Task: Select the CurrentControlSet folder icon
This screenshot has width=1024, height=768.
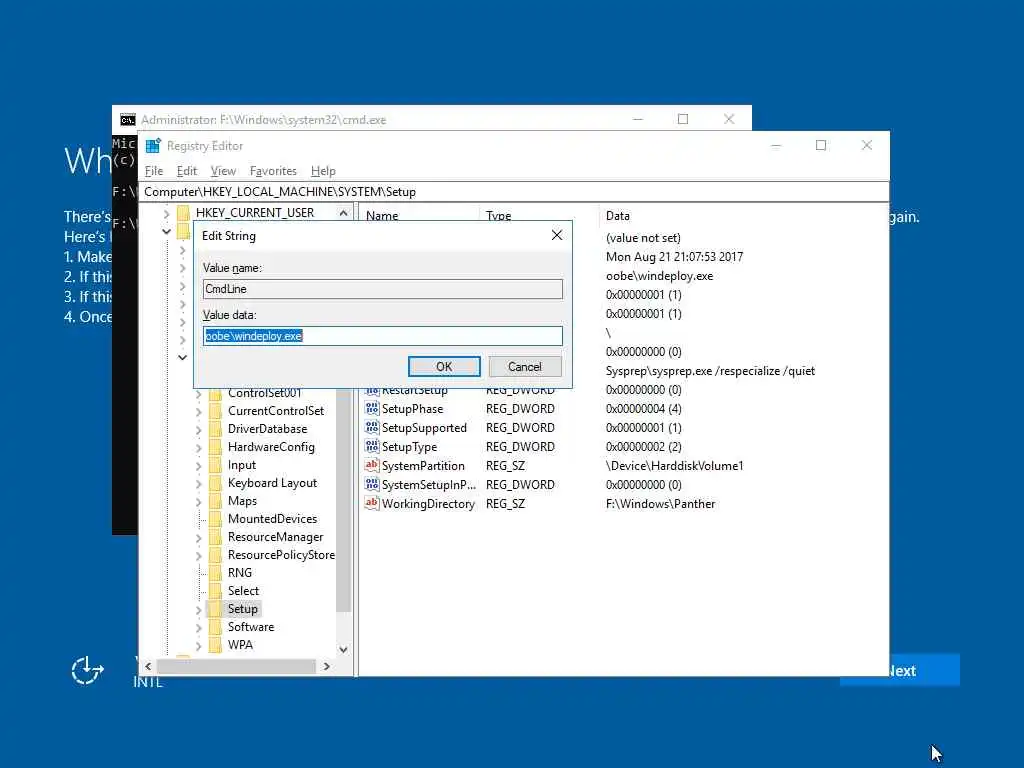Action: coord(216,411)
